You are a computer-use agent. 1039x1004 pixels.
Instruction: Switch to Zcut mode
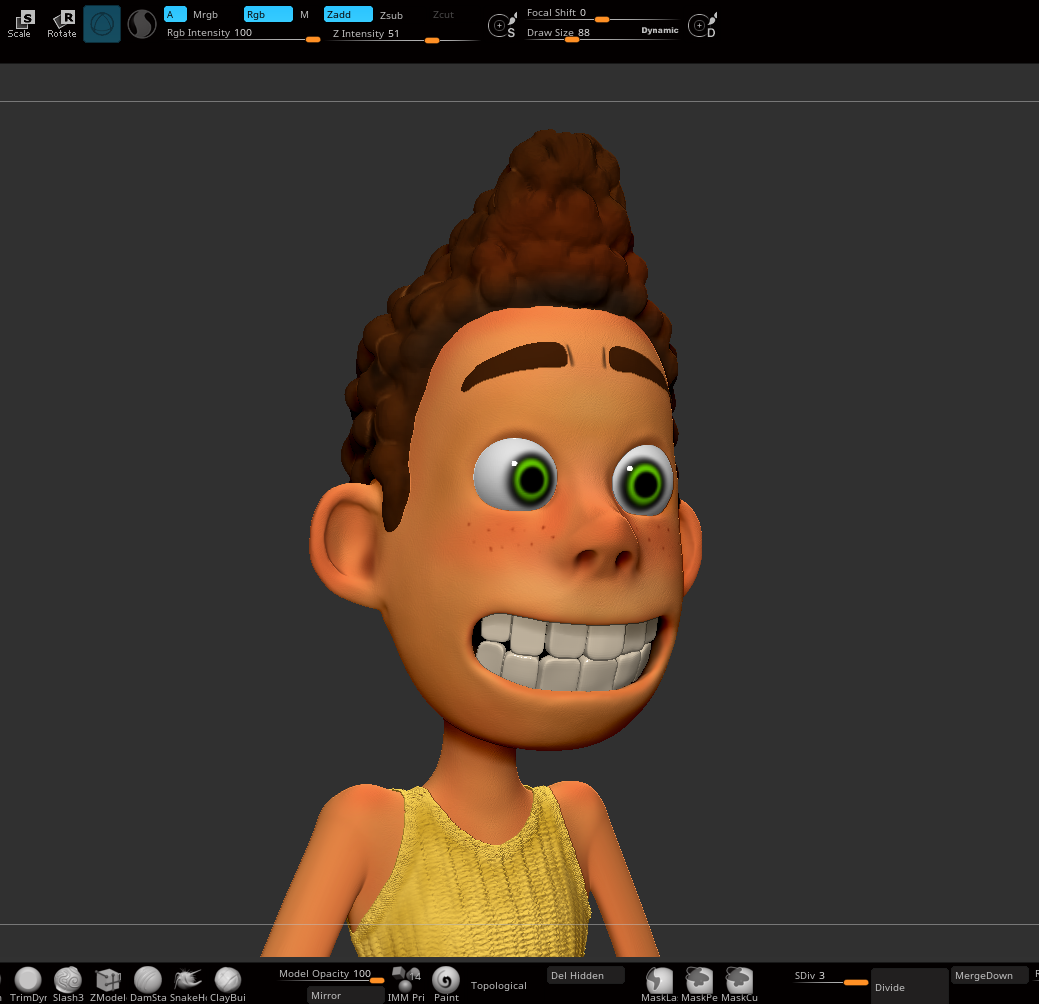coord(443,15)
